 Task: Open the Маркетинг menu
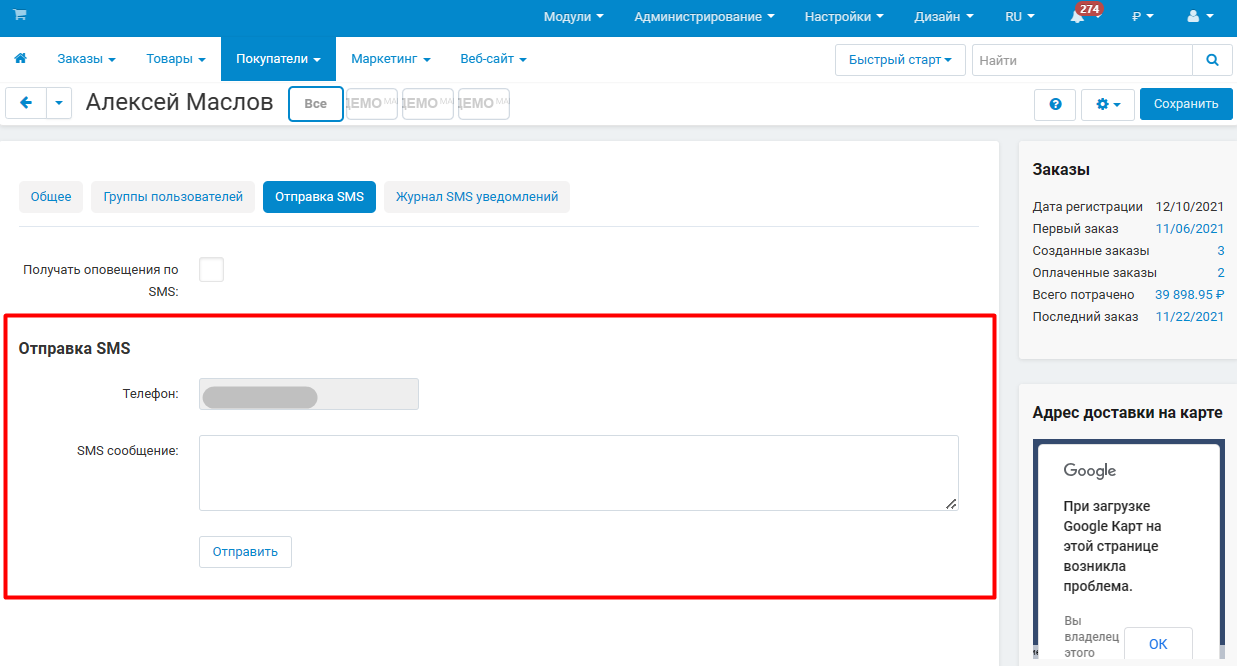390,59
